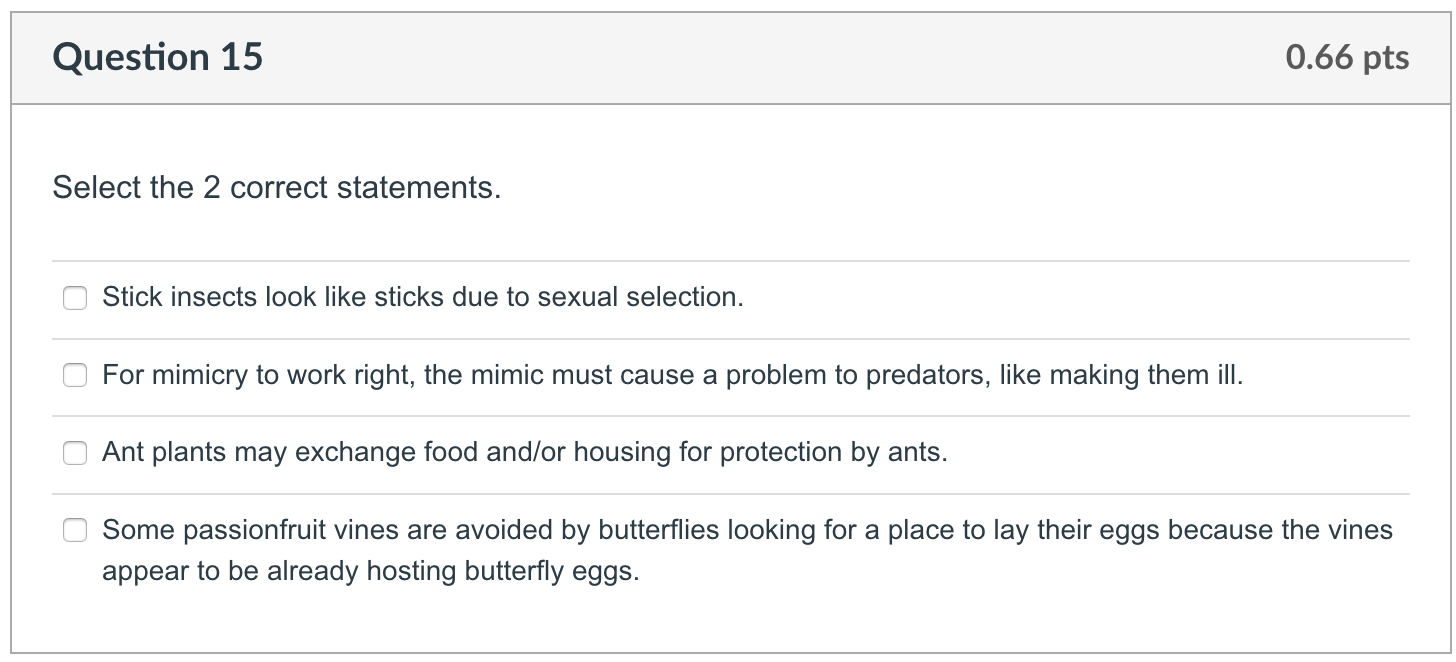Select the passionfruit vines statement checkbox
The height and width of the screenshot is (662, 1456).
click(75, 530)
